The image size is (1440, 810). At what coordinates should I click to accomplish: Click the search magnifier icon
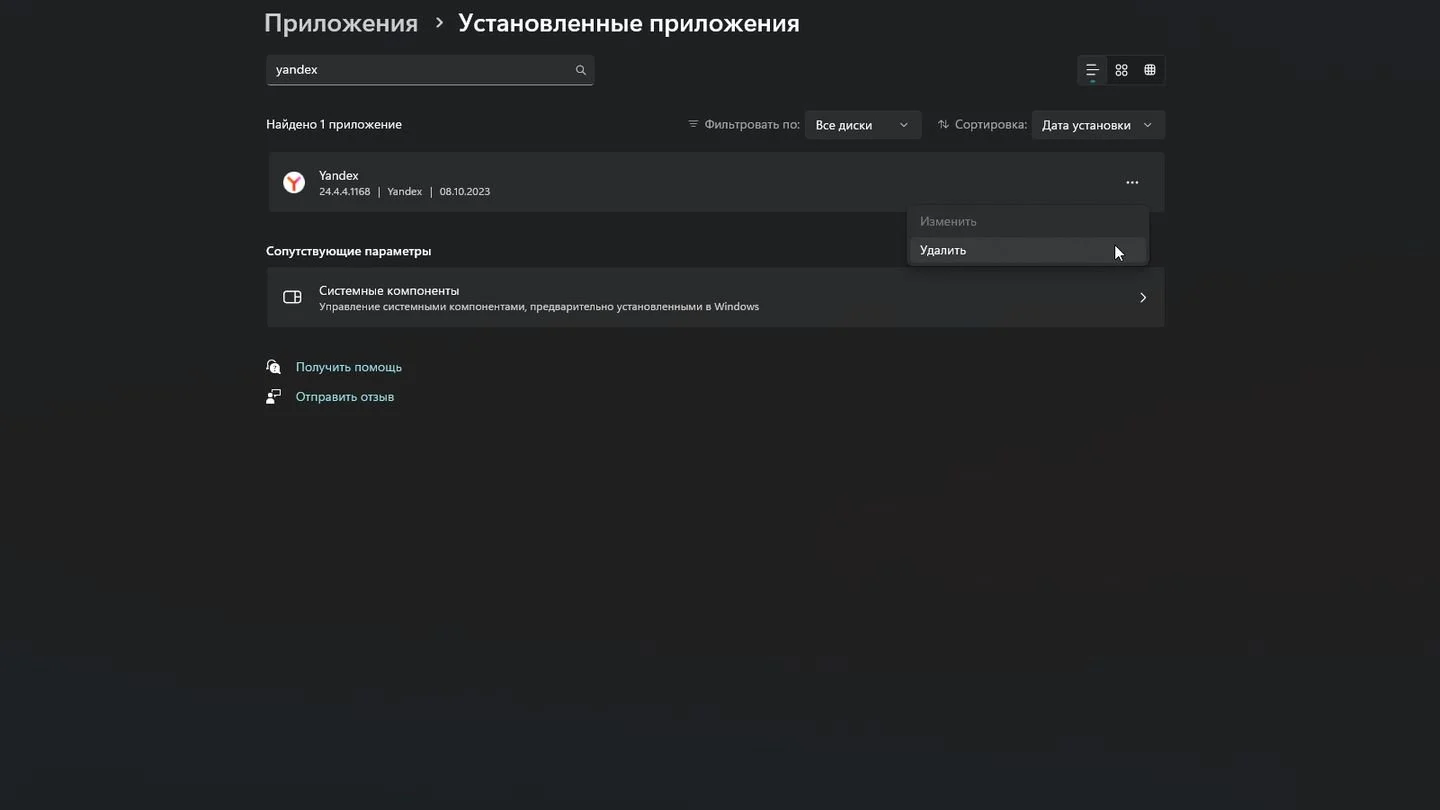(x=580, y=70)
